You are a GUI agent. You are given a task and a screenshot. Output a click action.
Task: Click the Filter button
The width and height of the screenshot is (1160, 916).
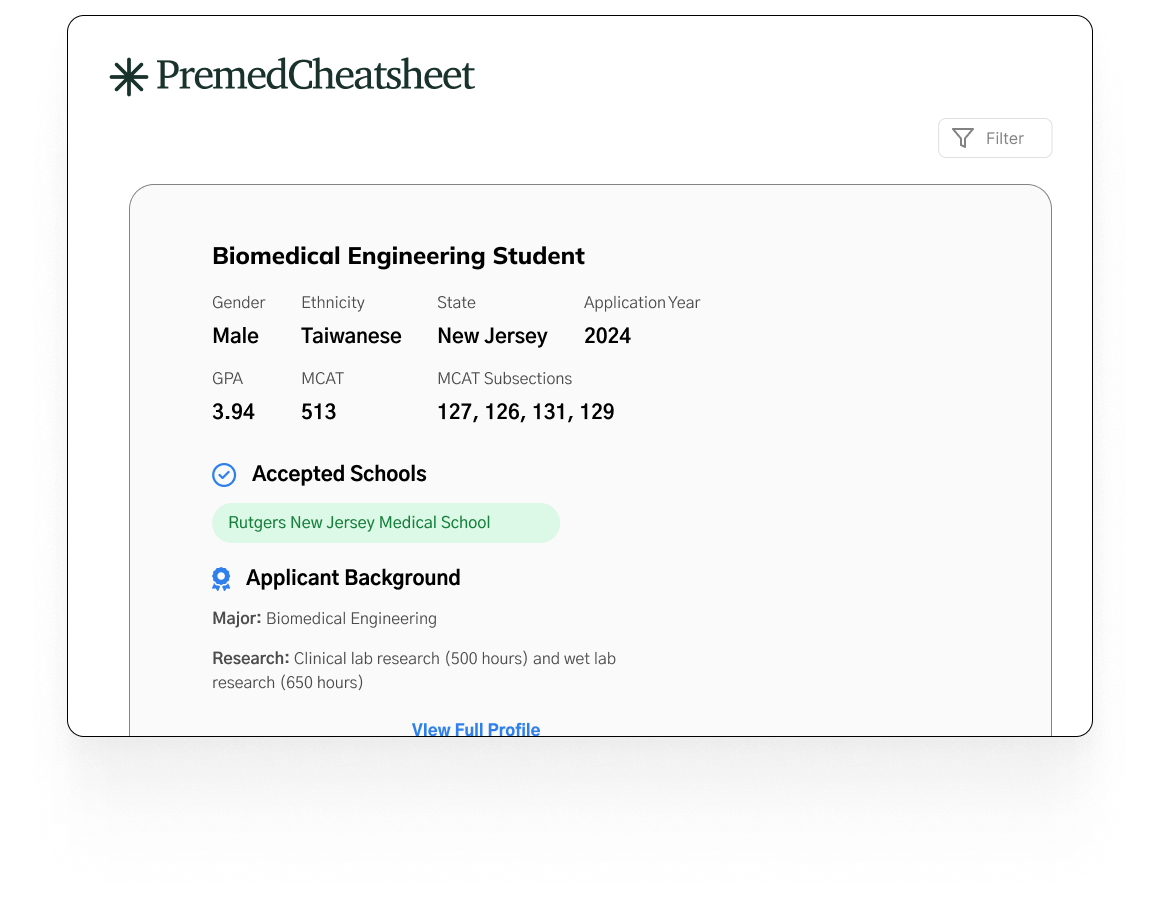tap(994, 138)
